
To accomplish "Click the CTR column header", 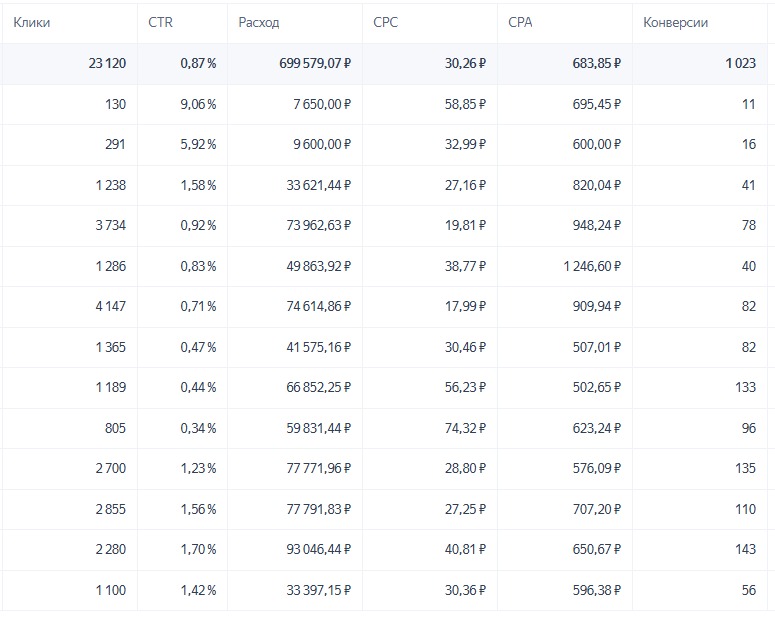I will [x=160, y=22].
